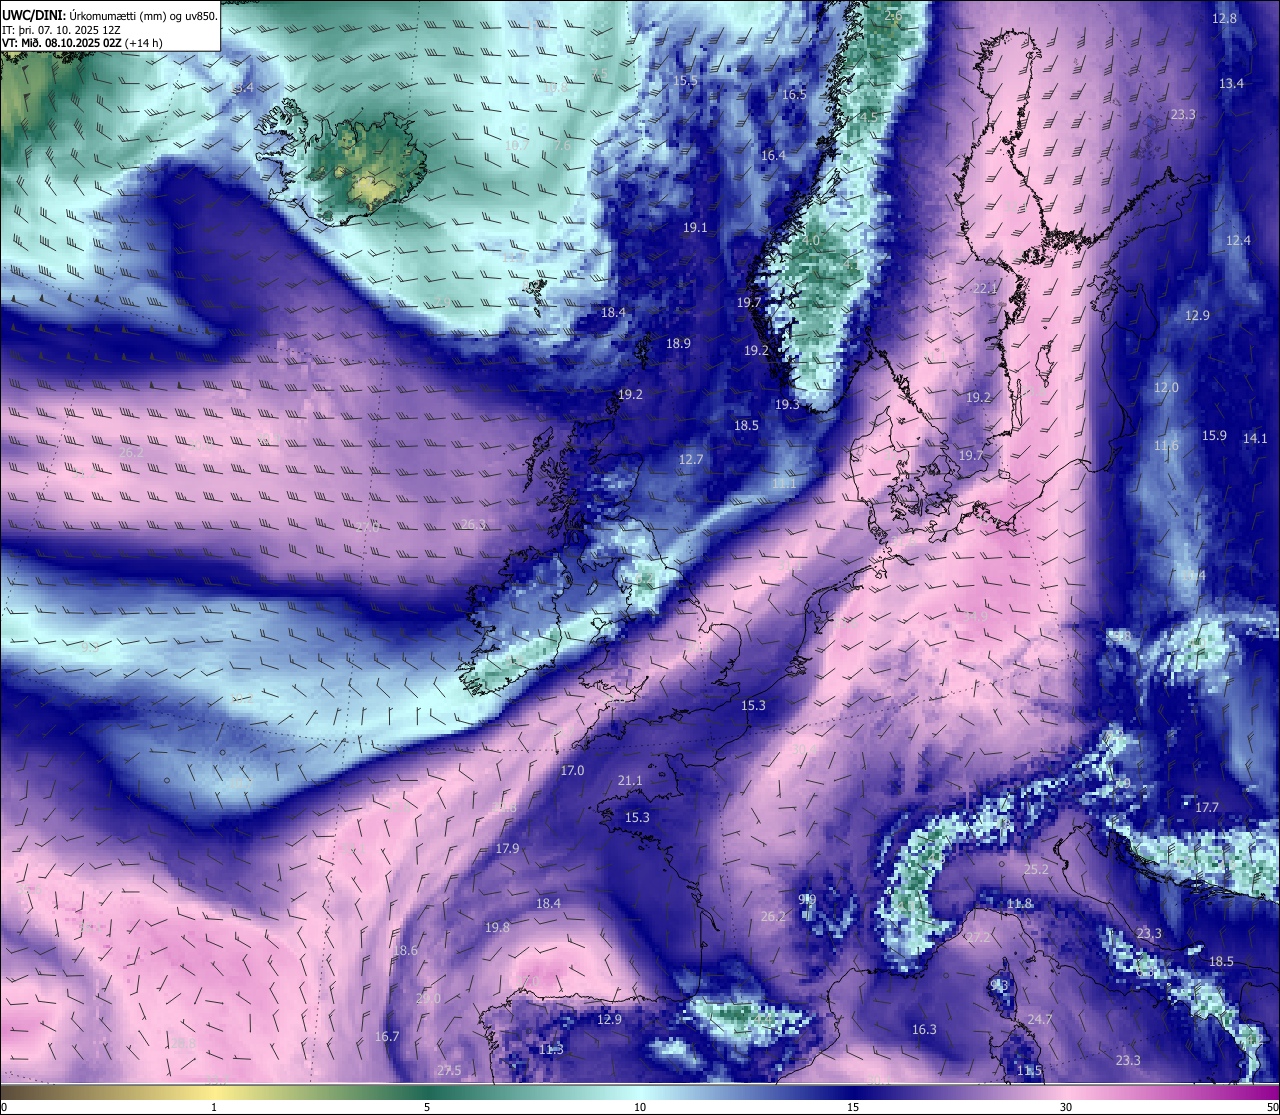Click the 18.6 value on the map
Viewport: 1280px width, 1115px height.
(x=405, y=950)
